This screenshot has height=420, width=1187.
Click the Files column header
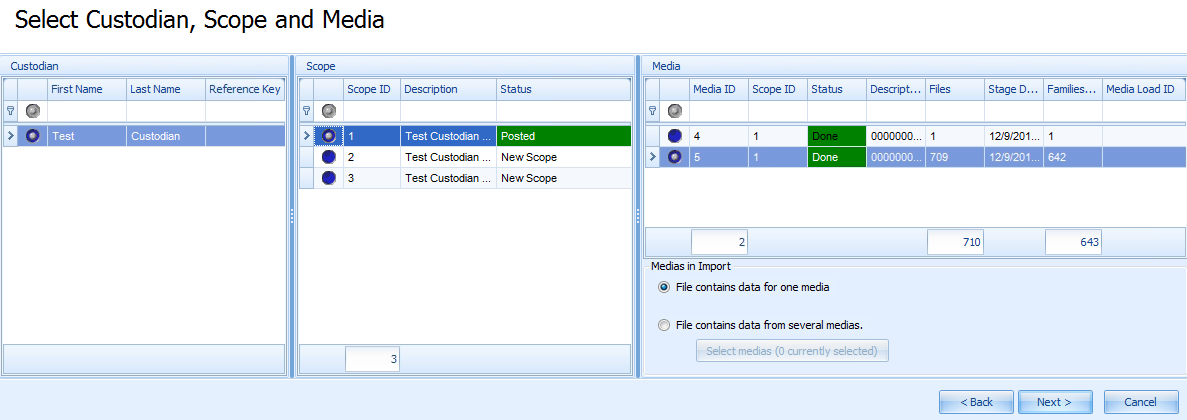955,89
